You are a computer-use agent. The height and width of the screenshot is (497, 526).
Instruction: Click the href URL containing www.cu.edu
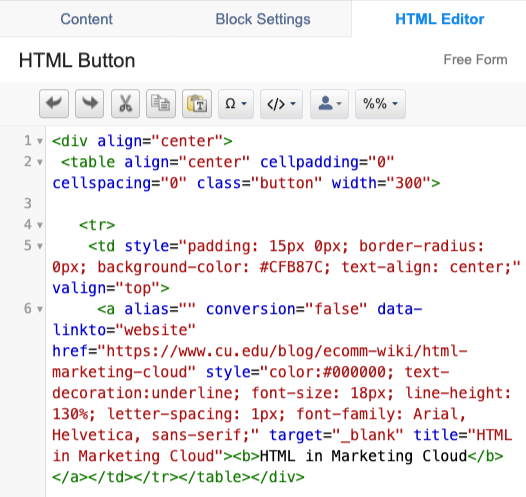pos(260,362)
